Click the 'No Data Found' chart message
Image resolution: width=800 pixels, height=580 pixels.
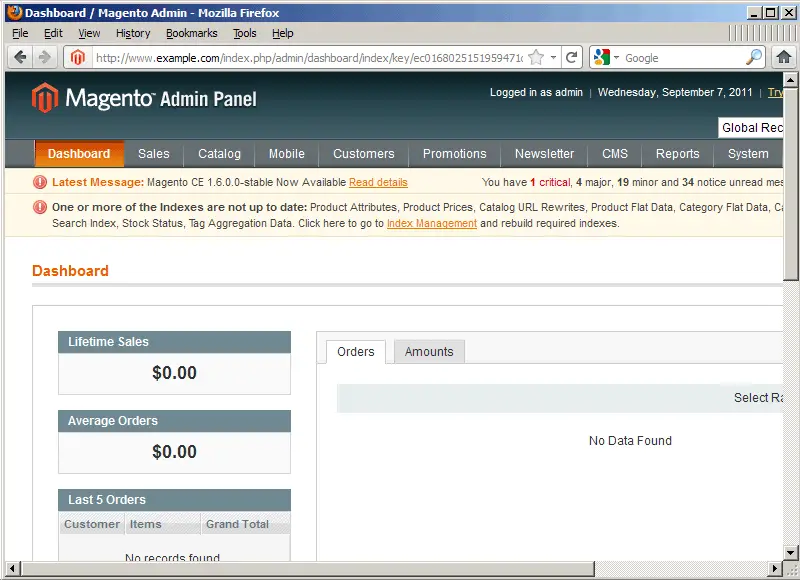(x=630, y=441)
